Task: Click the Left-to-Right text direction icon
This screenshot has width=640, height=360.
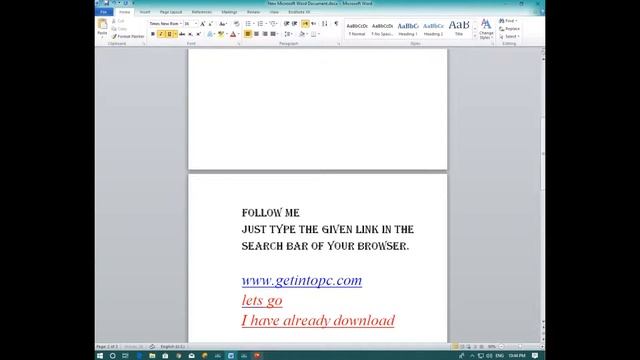Action: click(x=305, y=24)
